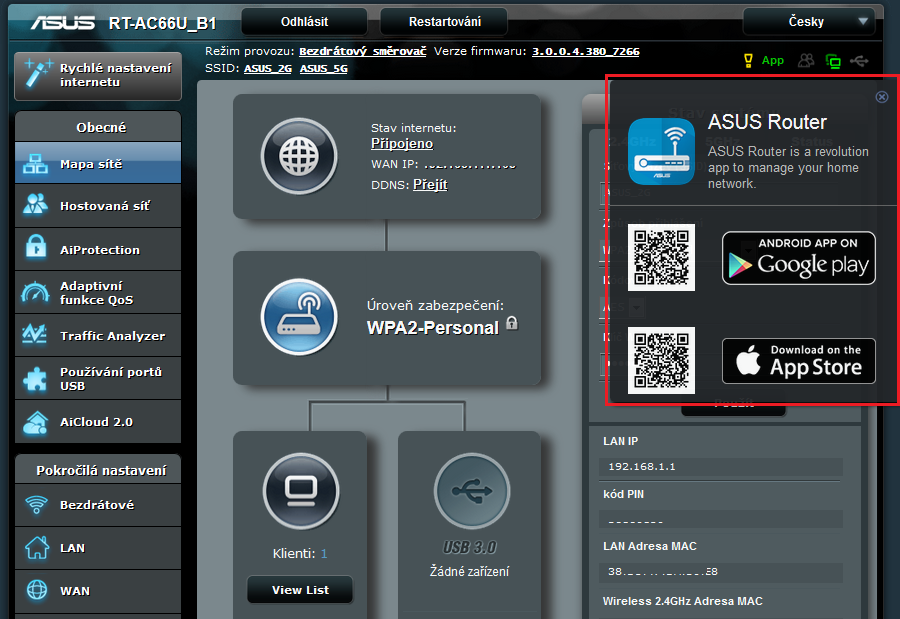Viewport: 900px width, 619px height.
Task: Click the Google Play download badge
Action: (x=798, y=258)
